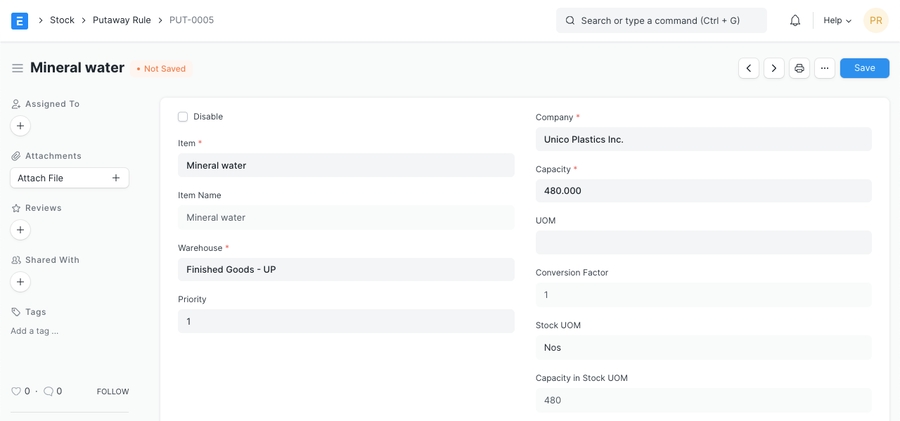Share document using plus under Shared With
The width and height of the screenshot is (900, 421).
click(x=20, y=282)
